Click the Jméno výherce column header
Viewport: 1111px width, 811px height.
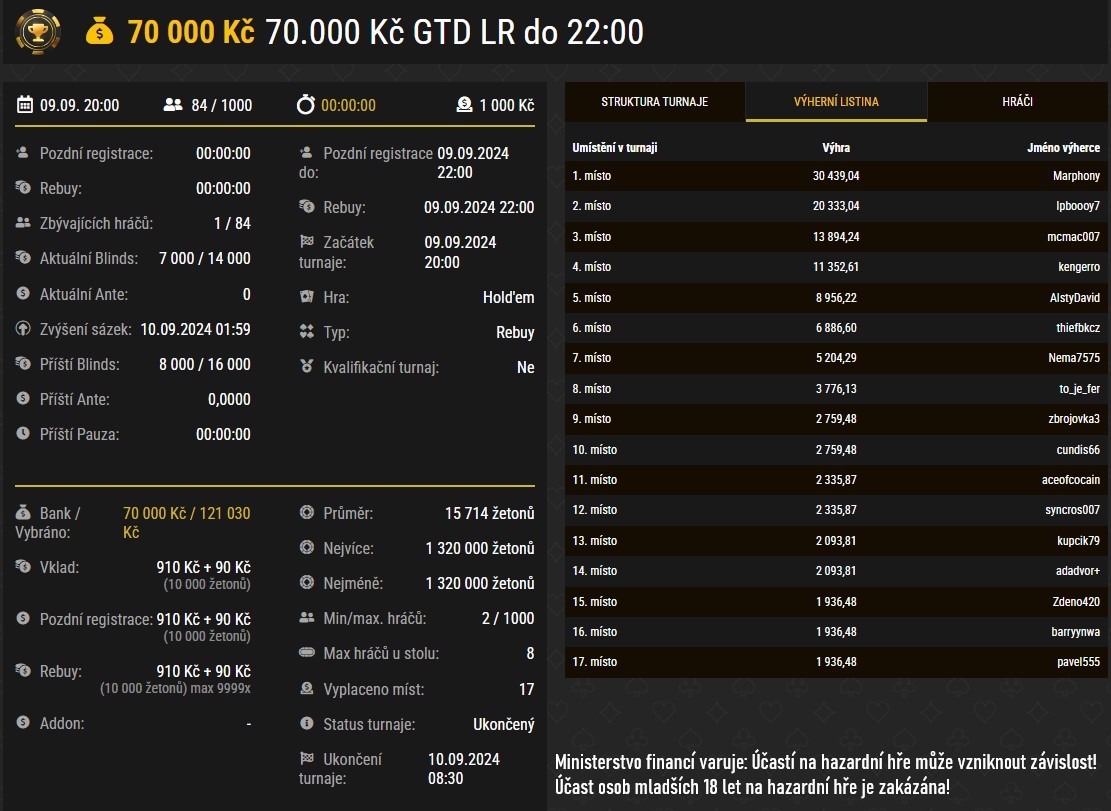click(1064, 147)
